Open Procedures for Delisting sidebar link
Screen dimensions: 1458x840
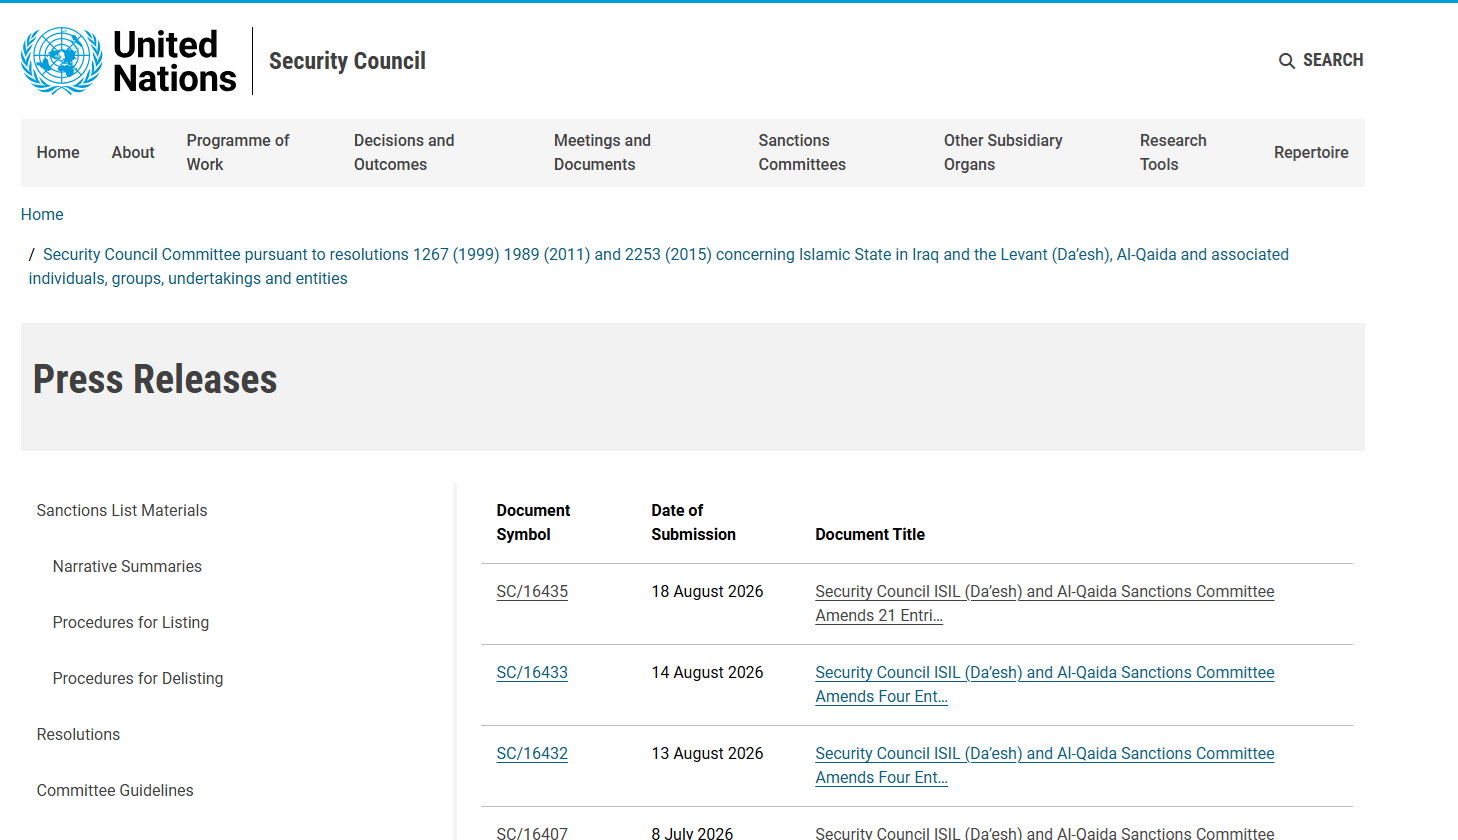click(138, 679)
